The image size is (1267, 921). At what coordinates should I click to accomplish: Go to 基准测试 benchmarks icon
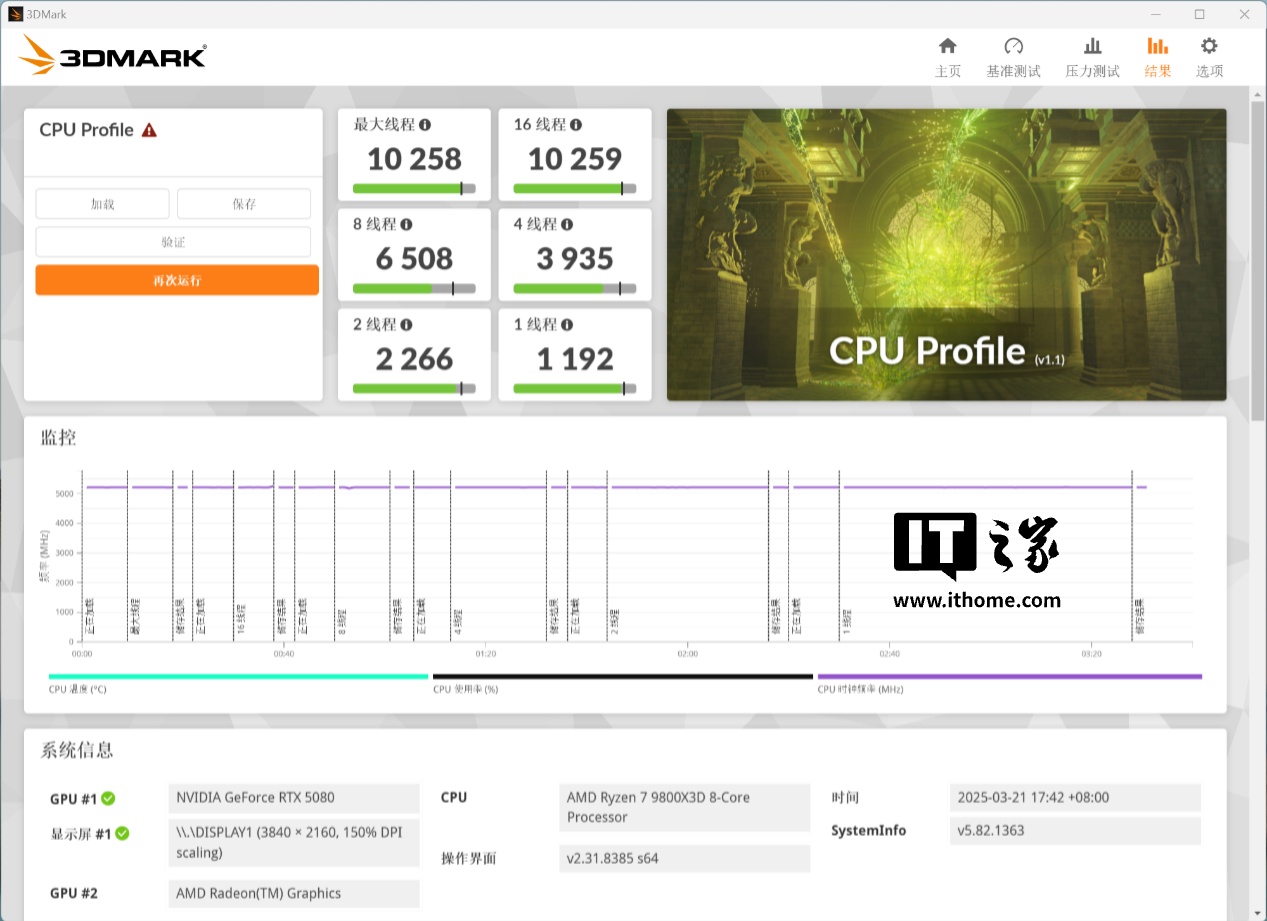click(x=1013, y=46)
